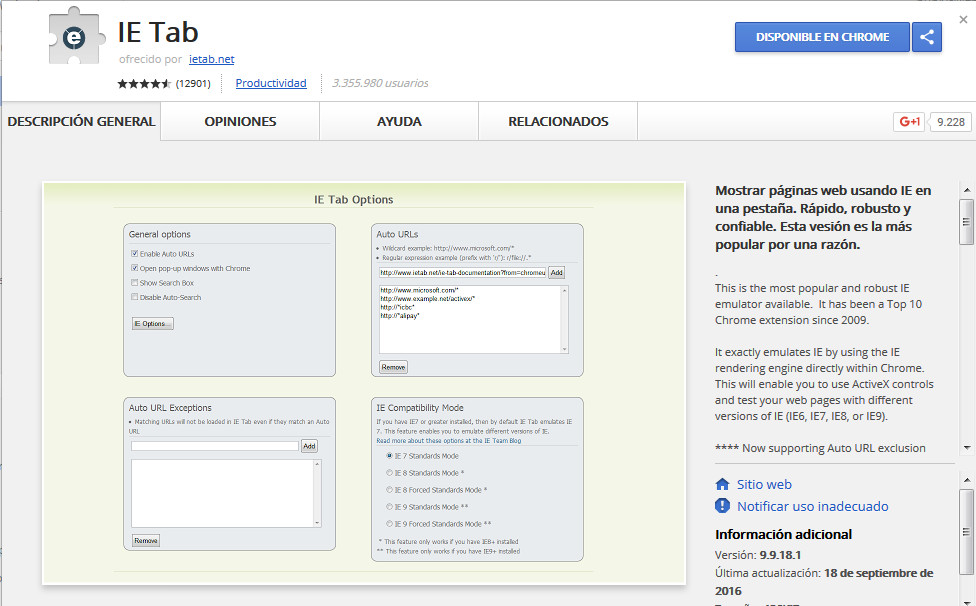Click the star rating icons
976x606 pixels.
tap(144, 83)
